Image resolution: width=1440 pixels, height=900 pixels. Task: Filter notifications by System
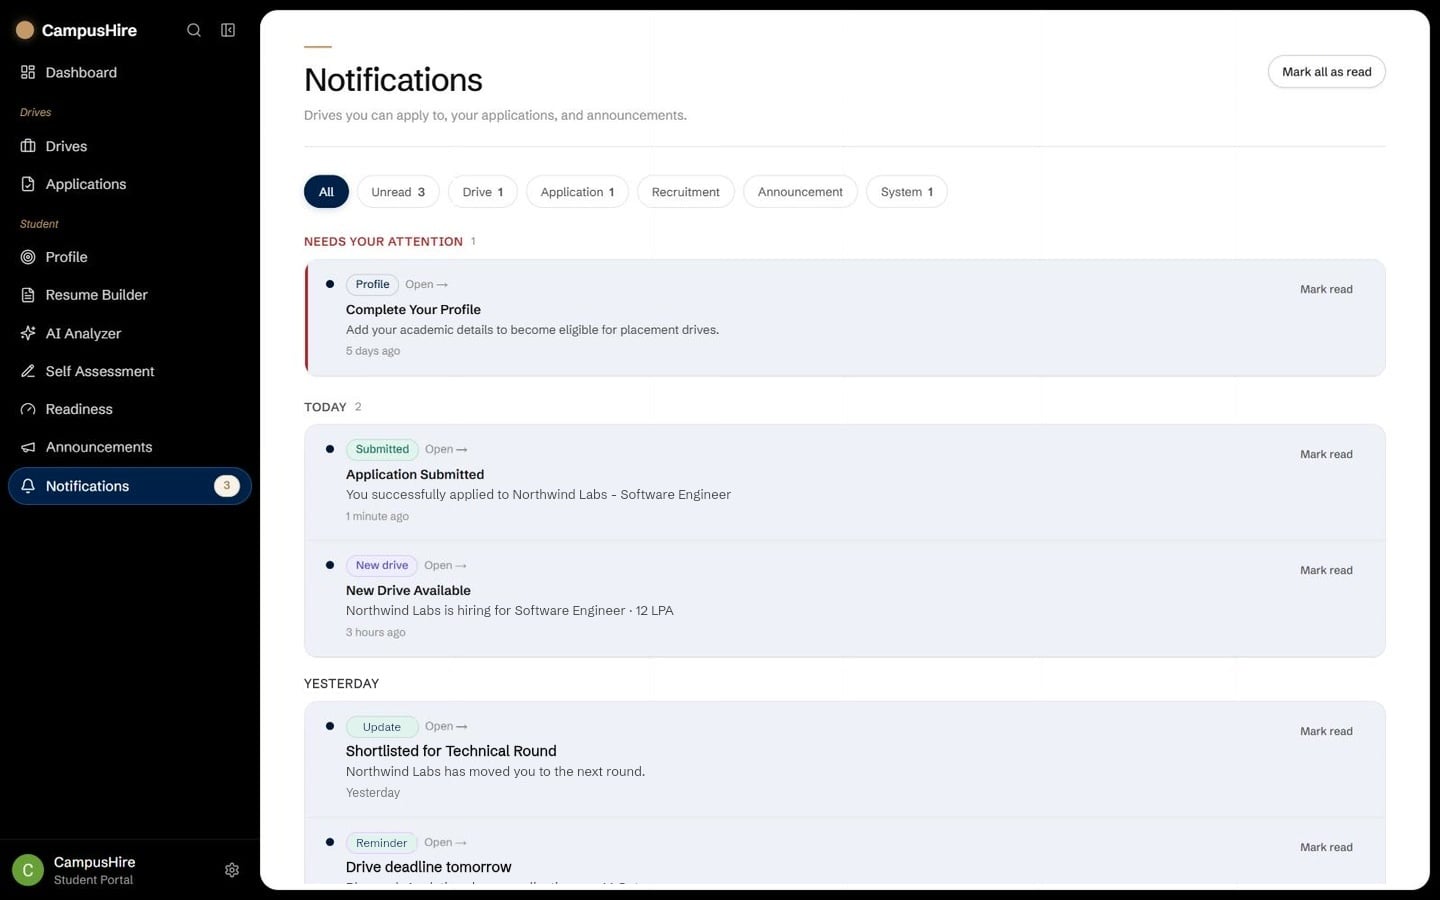point(907,192)
